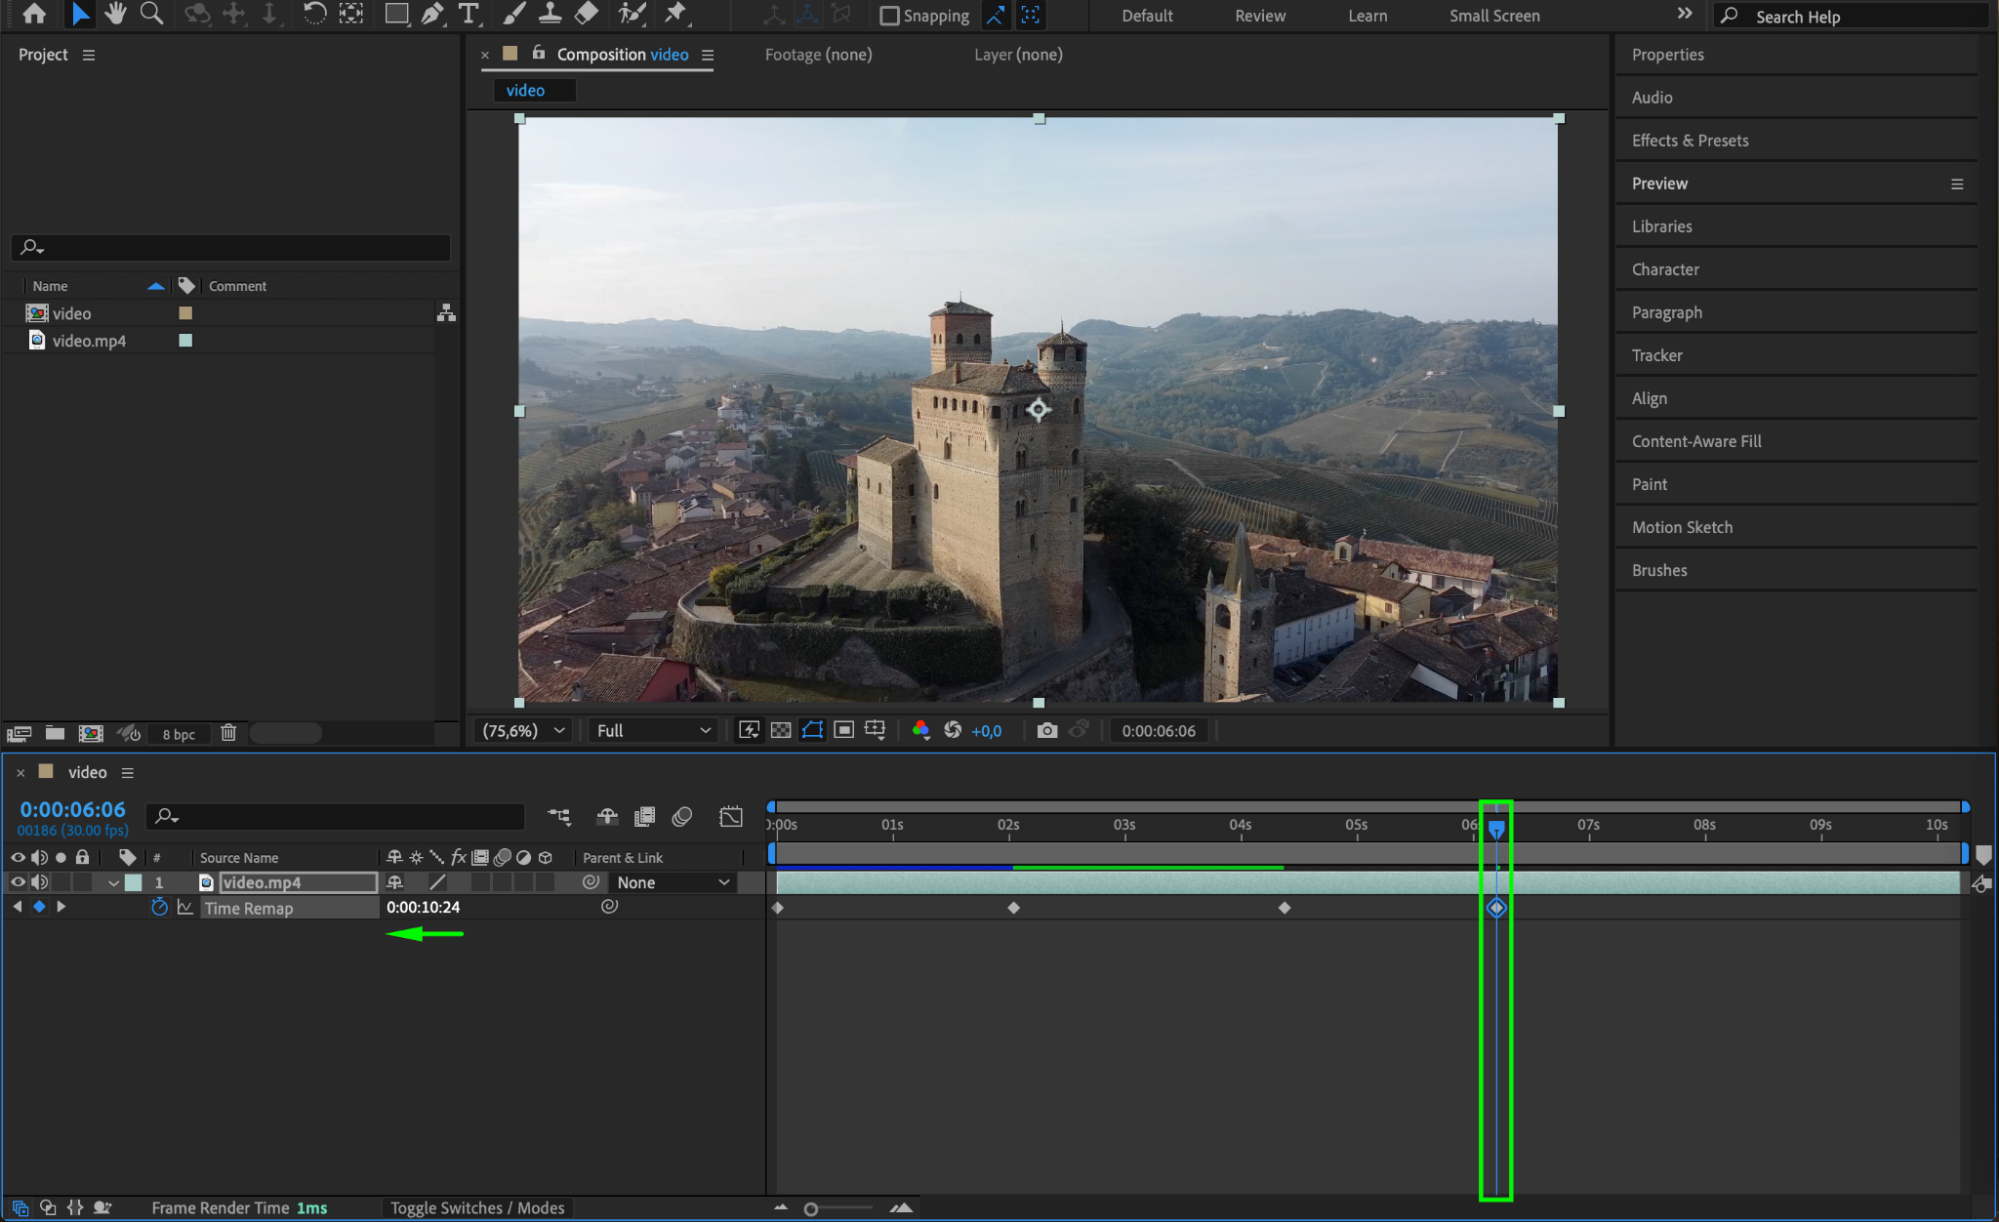1999x1223 pixels.
Task: Enable the Snapping checkbox
Action: 889,16
